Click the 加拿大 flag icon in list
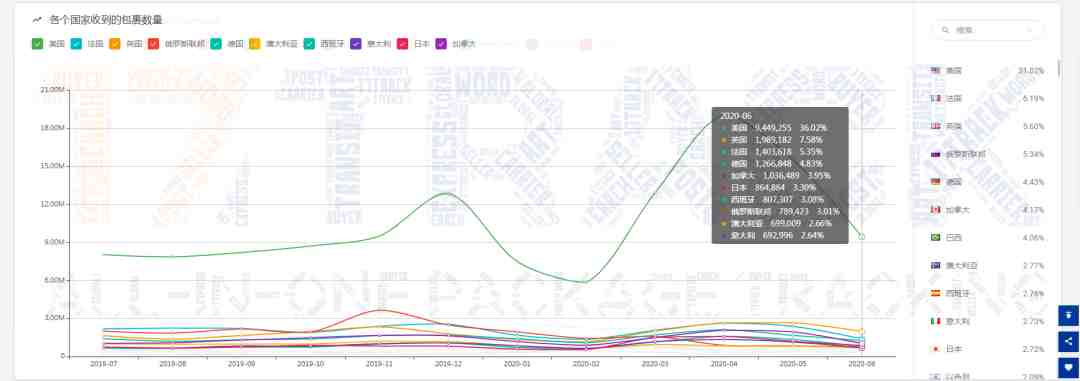 point(935,209)
